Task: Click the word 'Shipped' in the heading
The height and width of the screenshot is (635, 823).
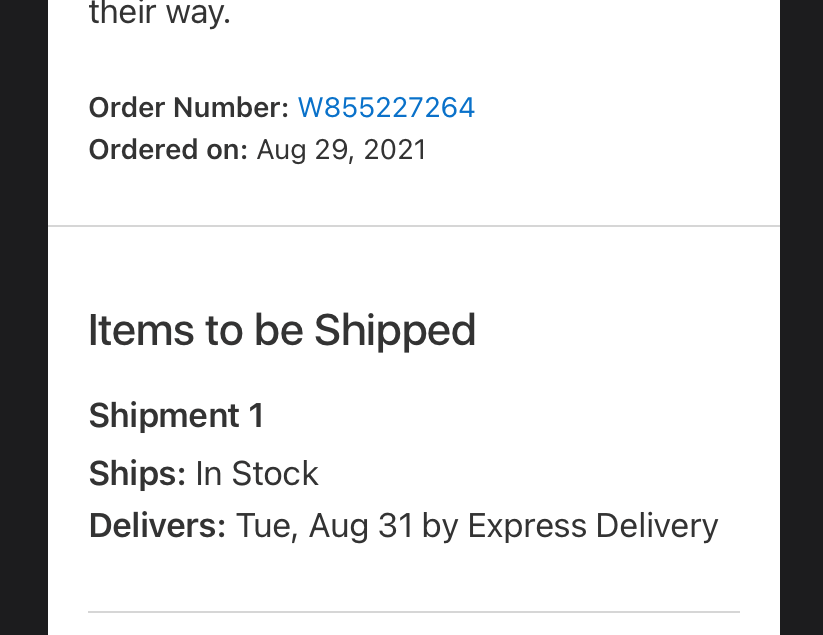Action: point(395,332)
